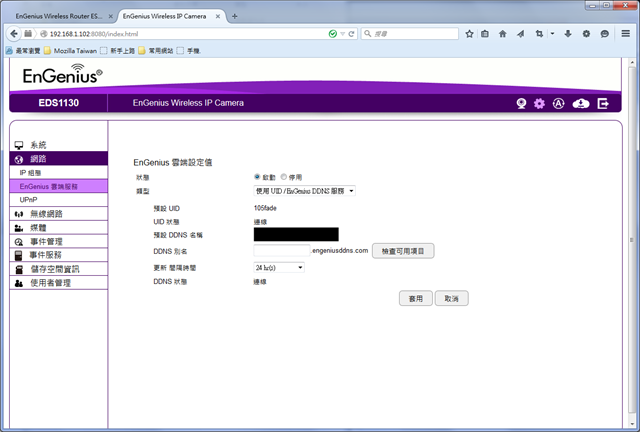Open 常用網站 bookmark folder
The width and height of the screenshot is (640, 432).
coord(156,51)
